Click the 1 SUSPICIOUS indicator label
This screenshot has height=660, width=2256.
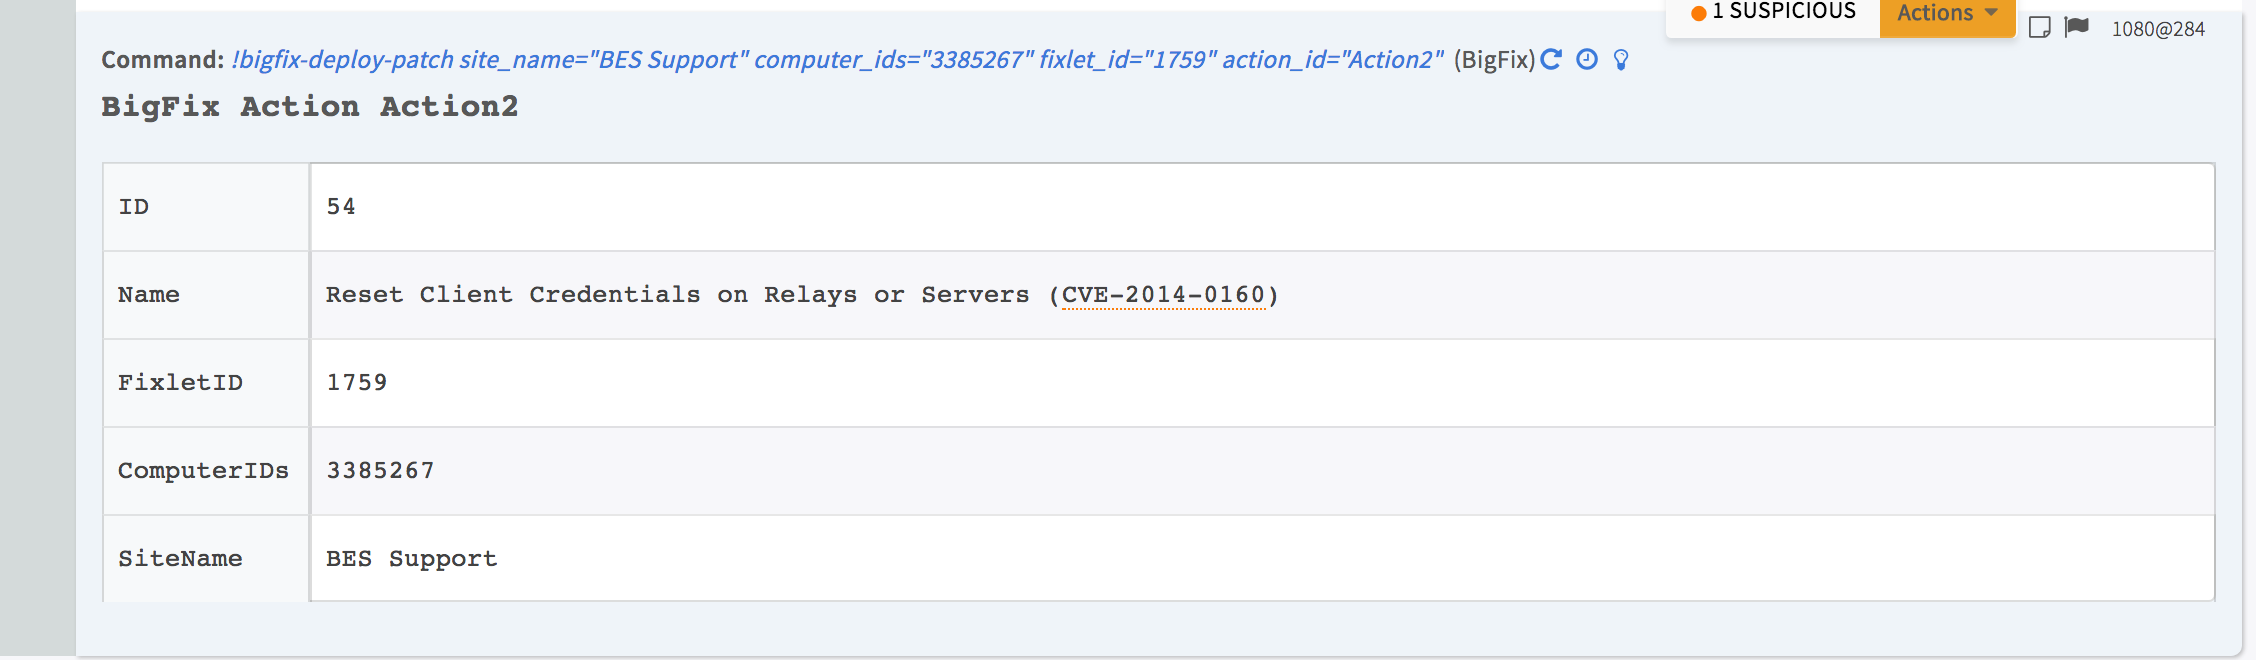1783,12
